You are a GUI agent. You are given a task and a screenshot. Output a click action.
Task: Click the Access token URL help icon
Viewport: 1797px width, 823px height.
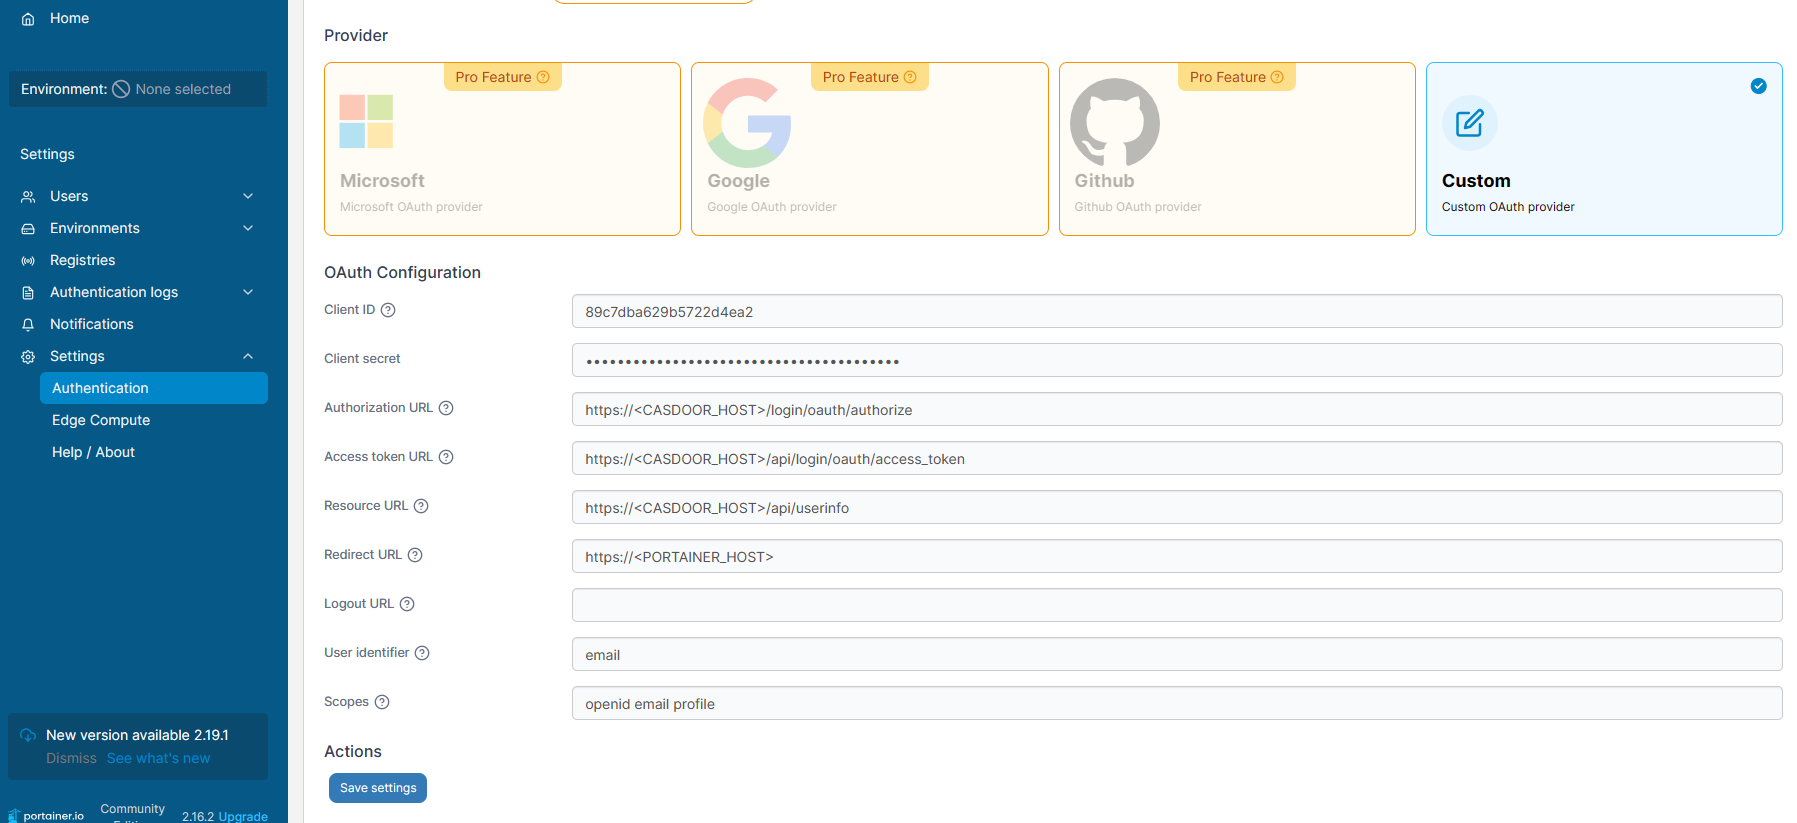(446, 457)
